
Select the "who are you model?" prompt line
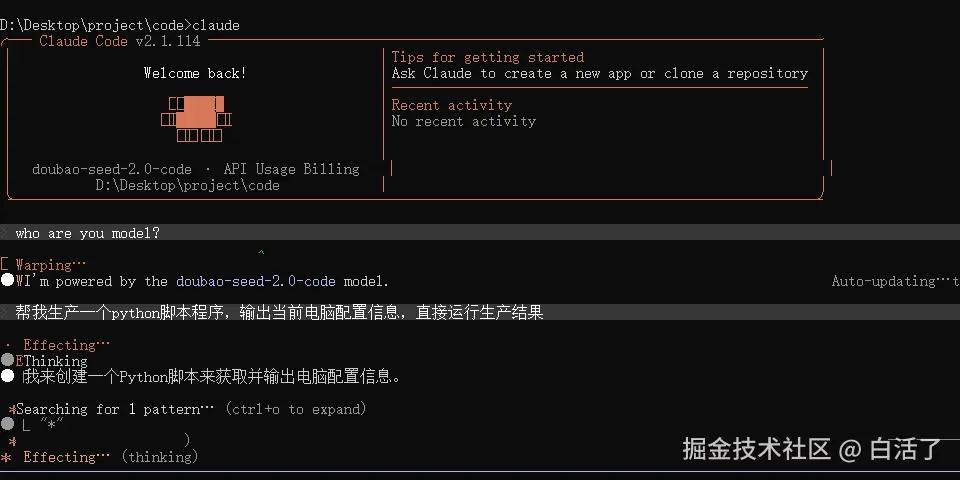click(x=88, y=233)
